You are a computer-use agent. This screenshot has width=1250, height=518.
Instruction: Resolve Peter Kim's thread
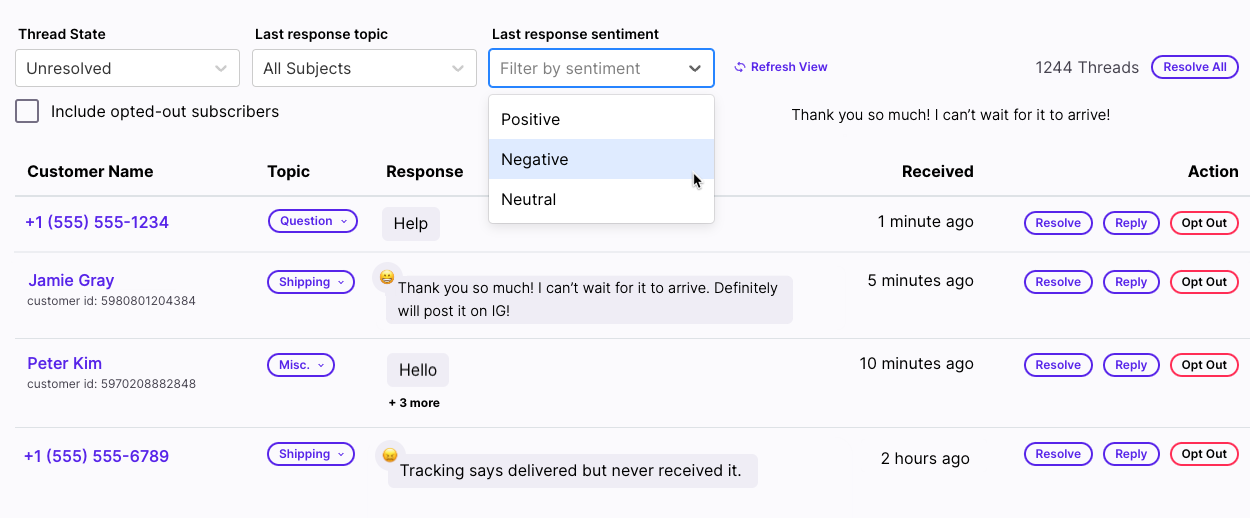coord(1058,365)
